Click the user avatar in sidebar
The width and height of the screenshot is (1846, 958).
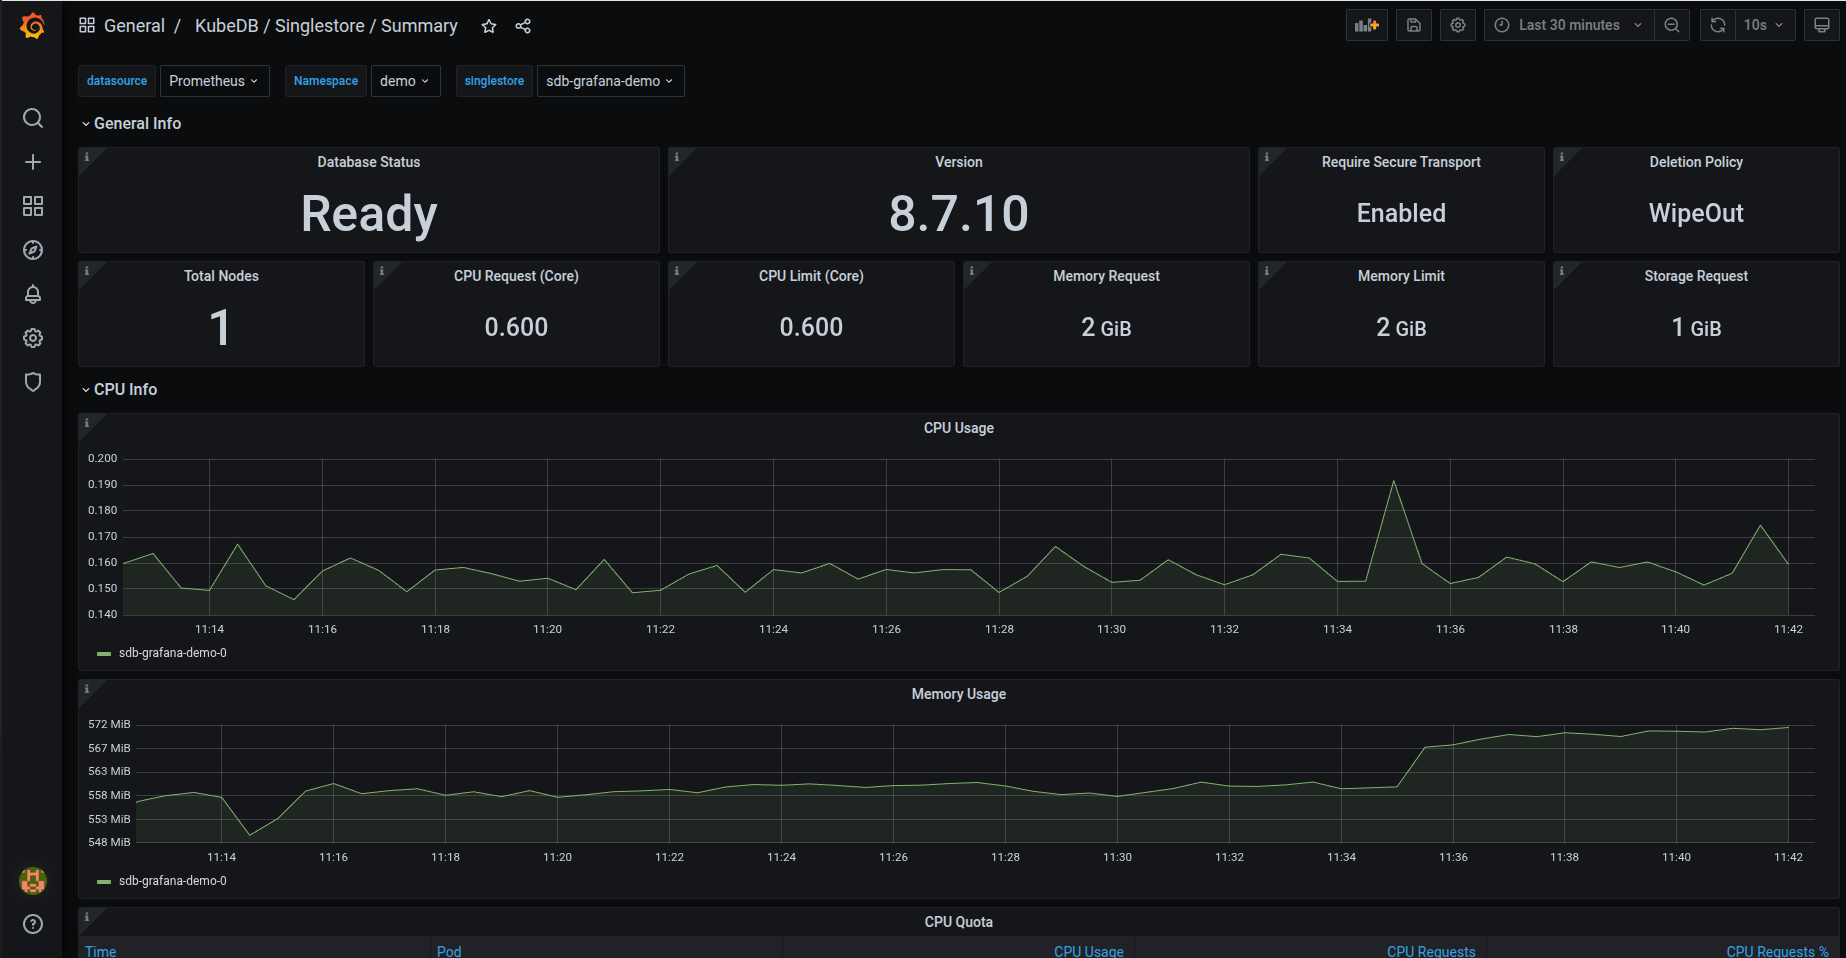click(33, 881)
